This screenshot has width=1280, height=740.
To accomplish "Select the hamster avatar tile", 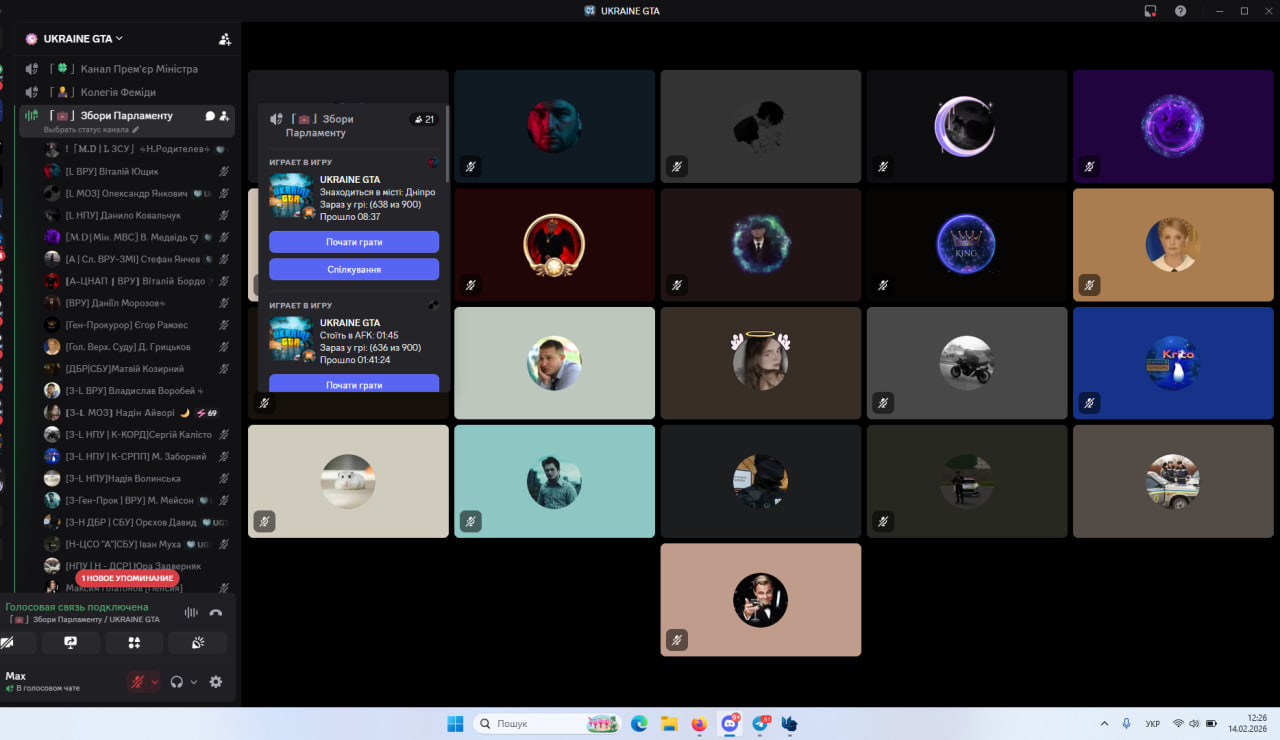I will click(x=348, y=481).
